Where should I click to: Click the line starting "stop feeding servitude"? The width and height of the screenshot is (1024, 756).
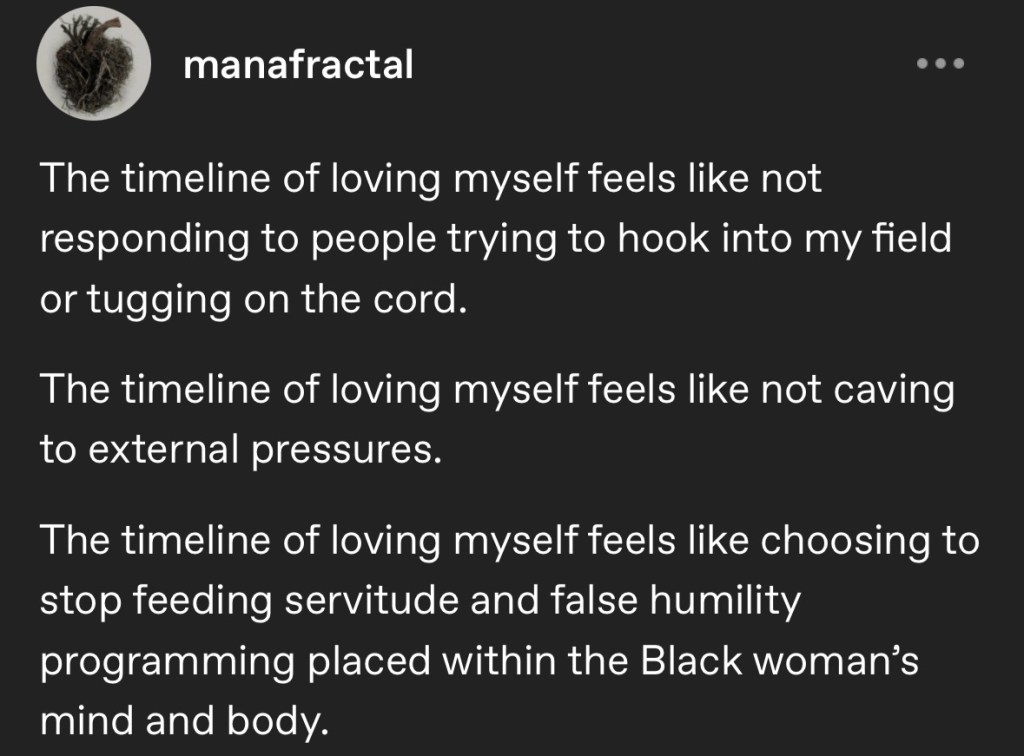(420, 601)
